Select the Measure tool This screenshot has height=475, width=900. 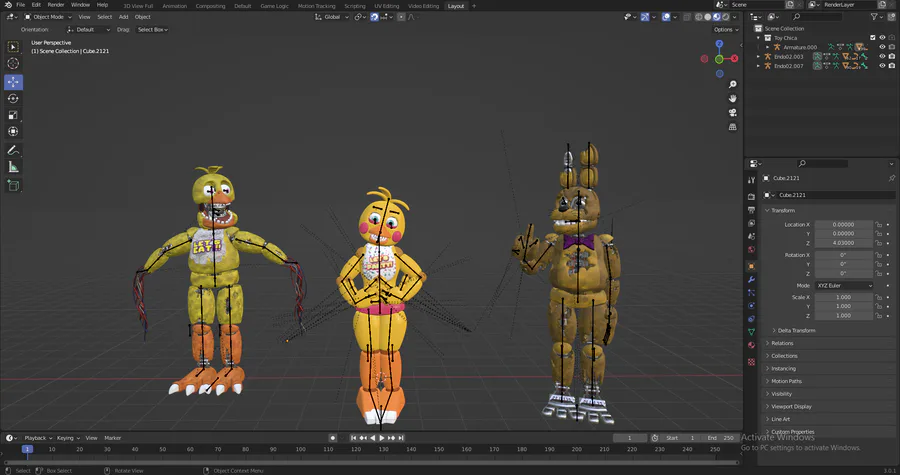[13, 167]
